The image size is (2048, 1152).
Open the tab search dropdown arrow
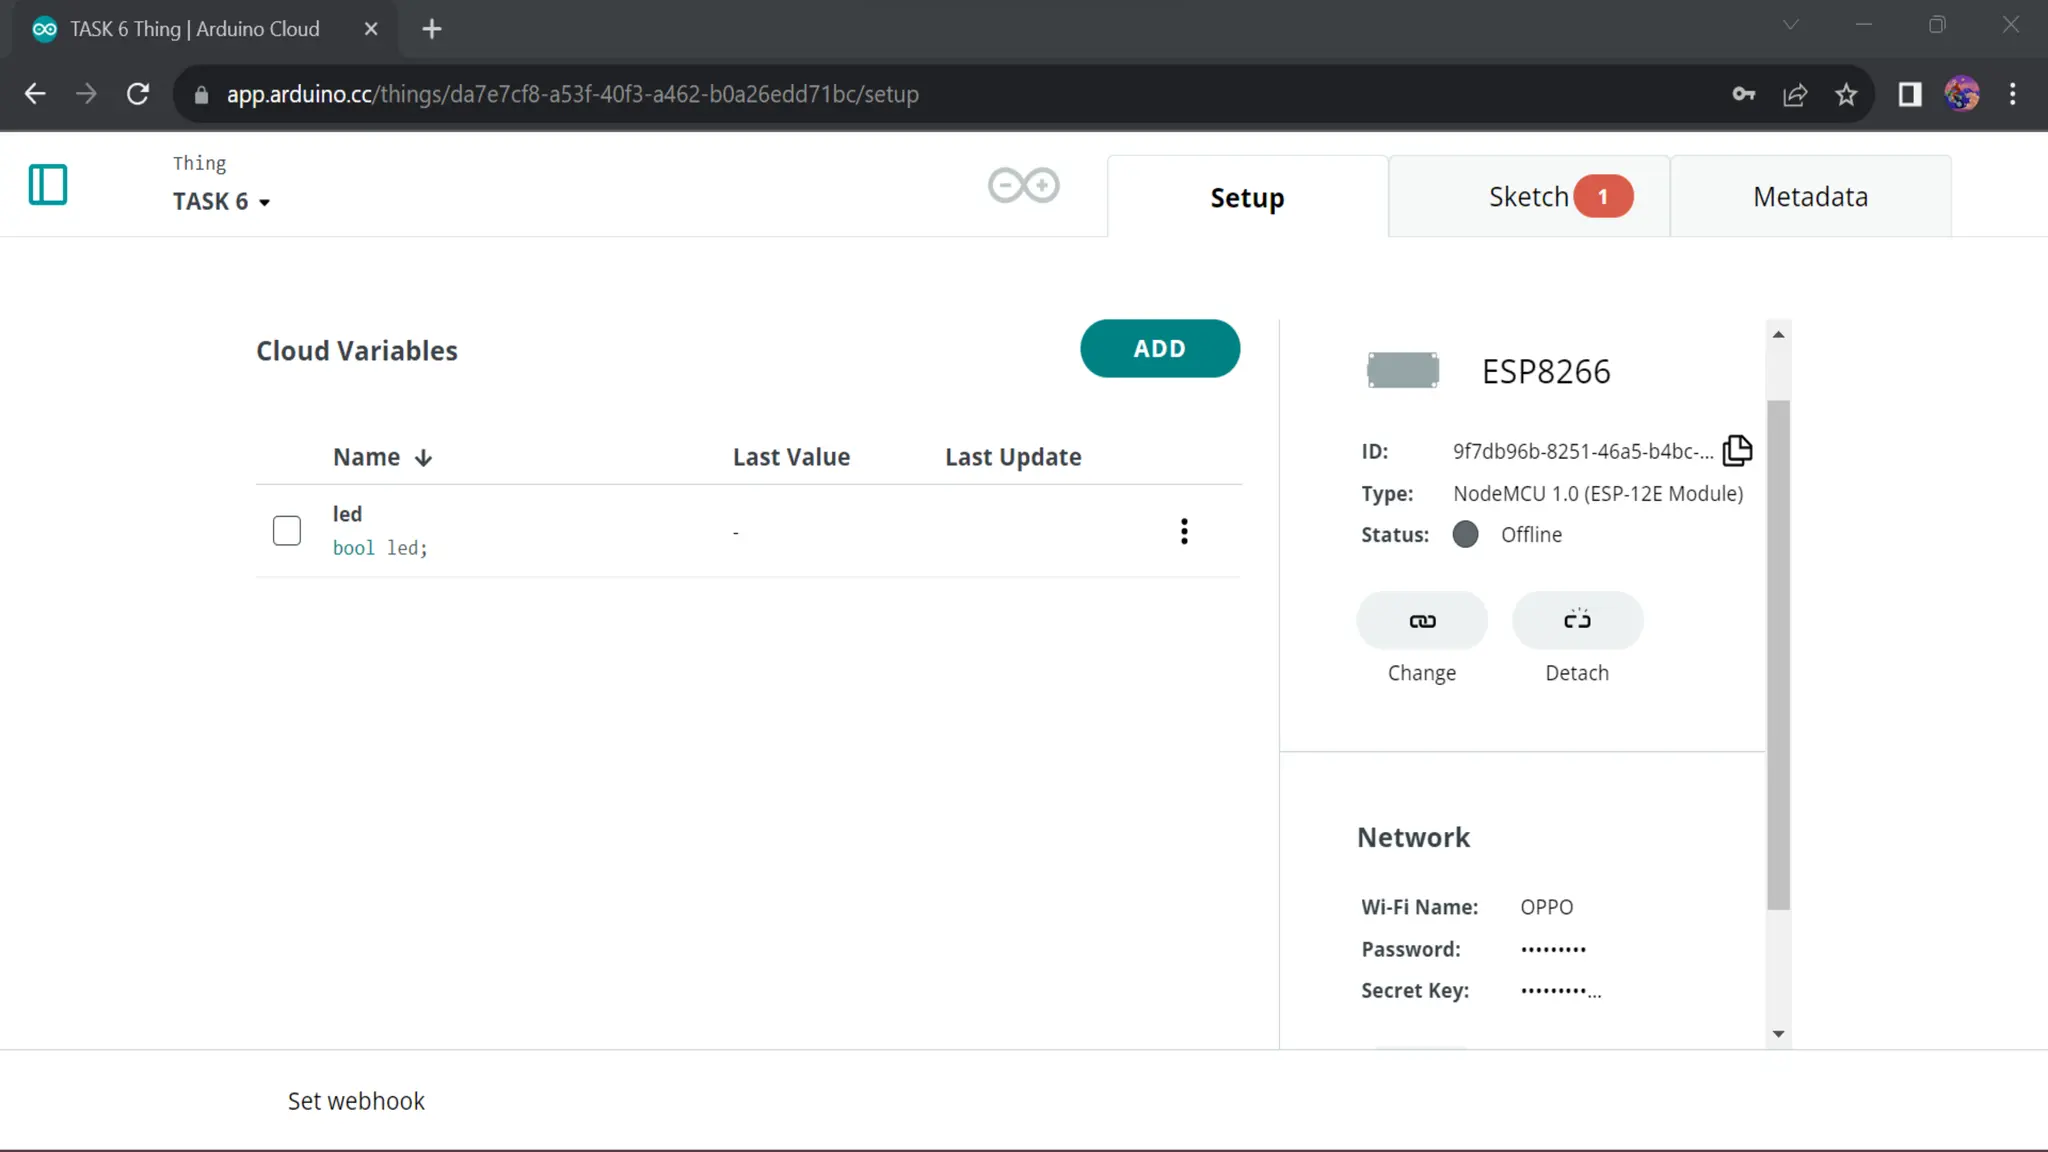pyautogui.click(x=1790, y=25)
